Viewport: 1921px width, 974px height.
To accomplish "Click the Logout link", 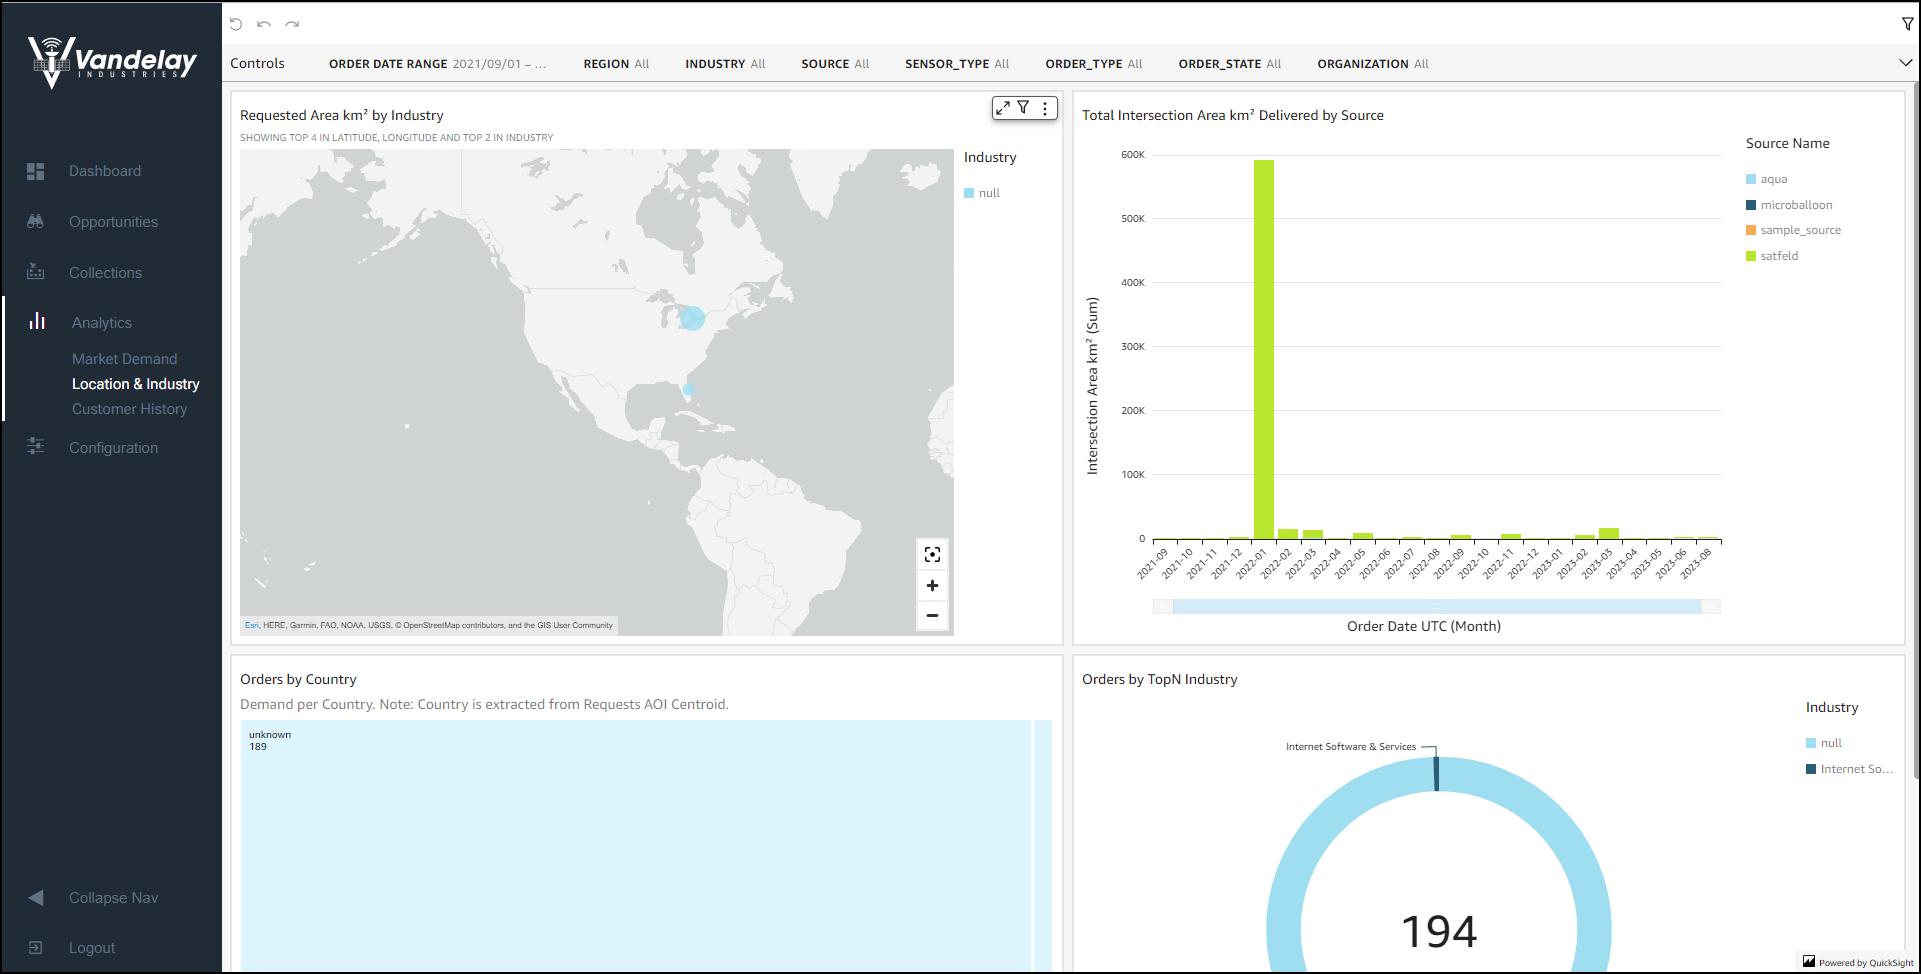I will (92, 948).
